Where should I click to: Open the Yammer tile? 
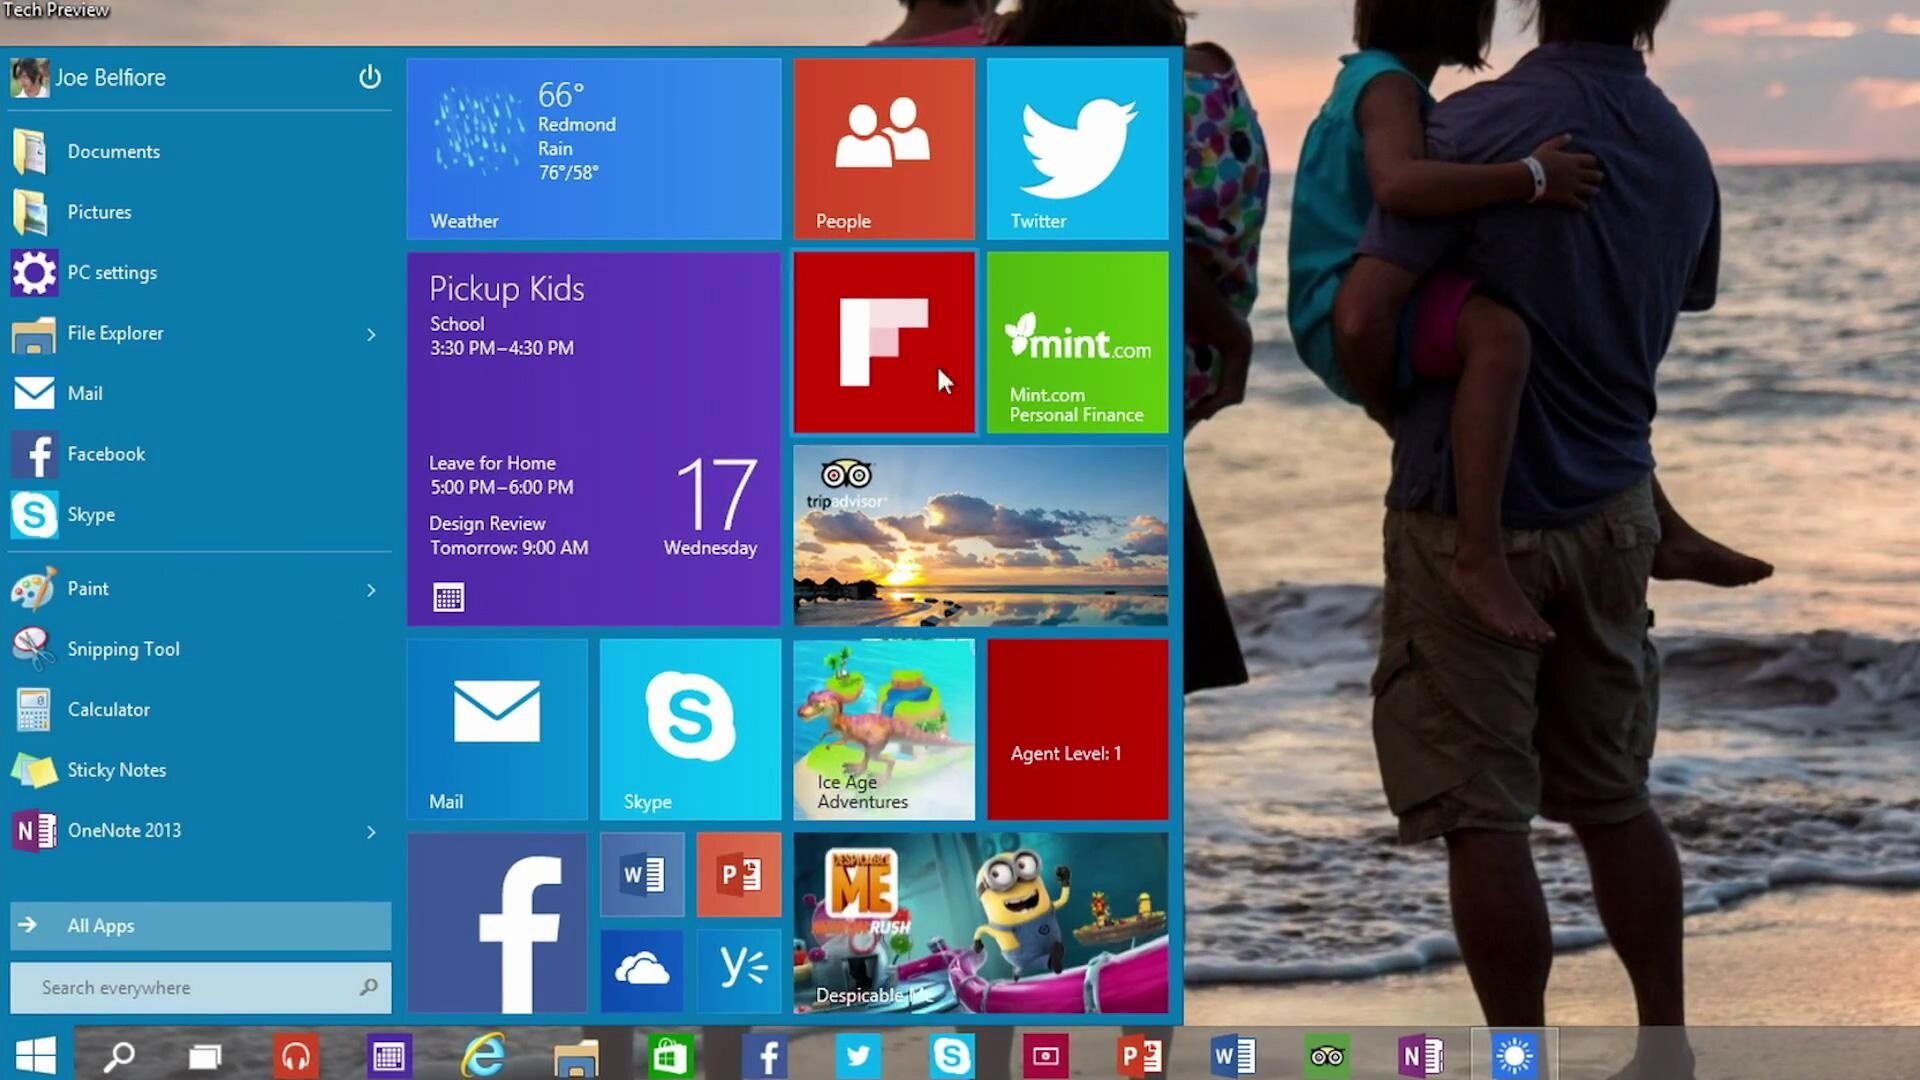738,969
